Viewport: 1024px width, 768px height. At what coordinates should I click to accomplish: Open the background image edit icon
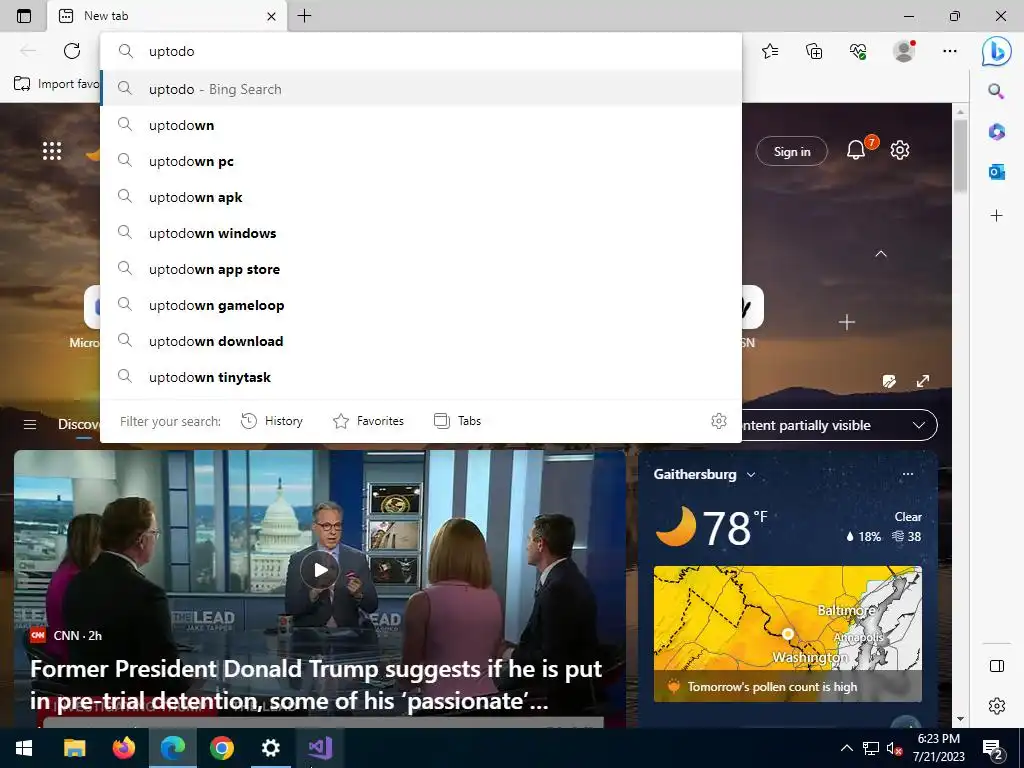[x=889, y=381]
